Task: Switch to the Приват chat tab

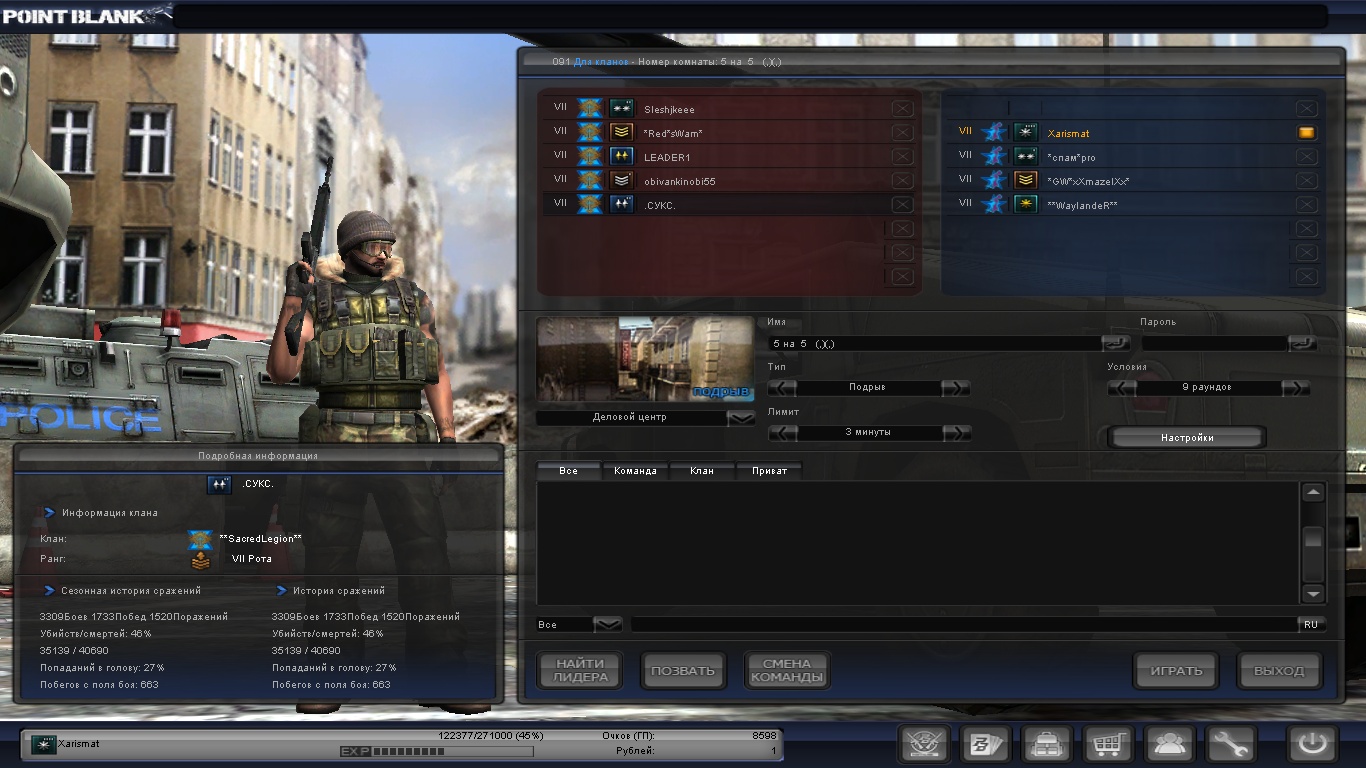Action: (x=769, y=471)
